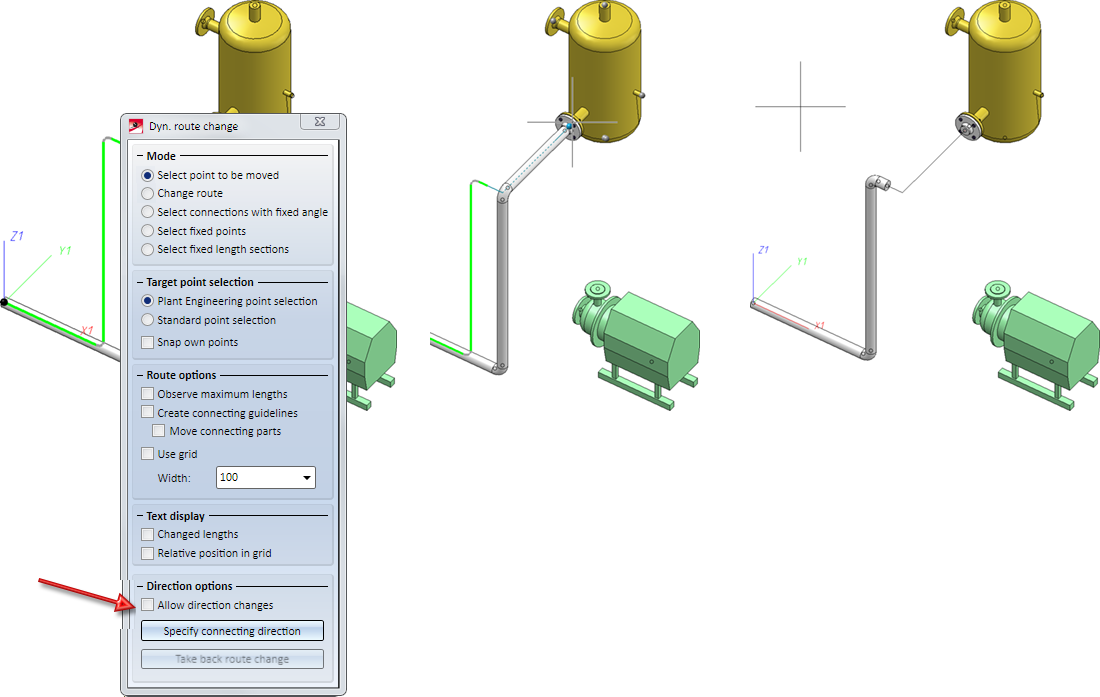Screen dimensions: 1100x697
Task: Pick 'Select fixed length sections' mode
Action: coord(147,249)
